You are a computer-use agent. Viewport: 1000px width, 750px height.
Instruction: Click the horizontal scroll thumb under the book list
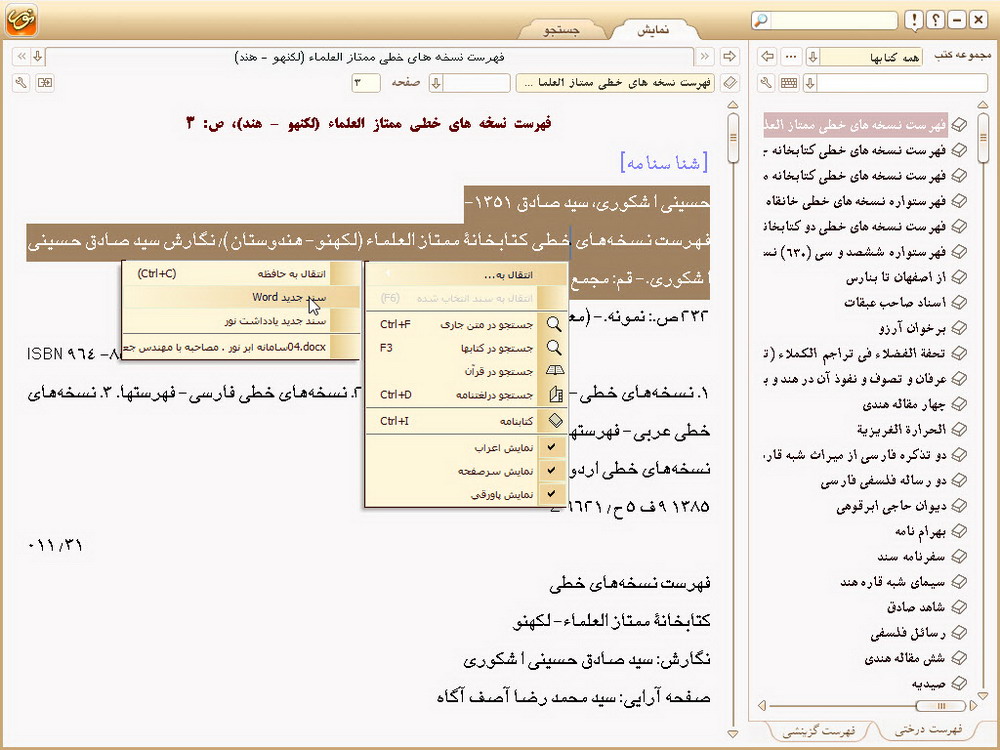point(941,706)
